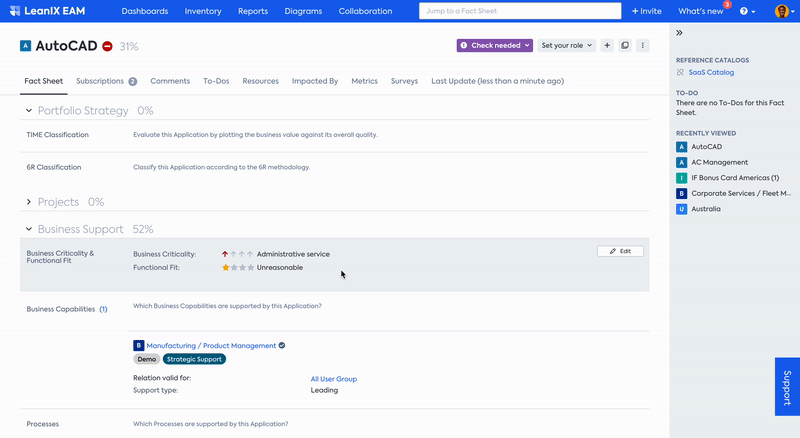Click the AC Management icon in Recently Viewed
Image resolution: width=800 pixels, height=438 pixels.
[682, 162]
